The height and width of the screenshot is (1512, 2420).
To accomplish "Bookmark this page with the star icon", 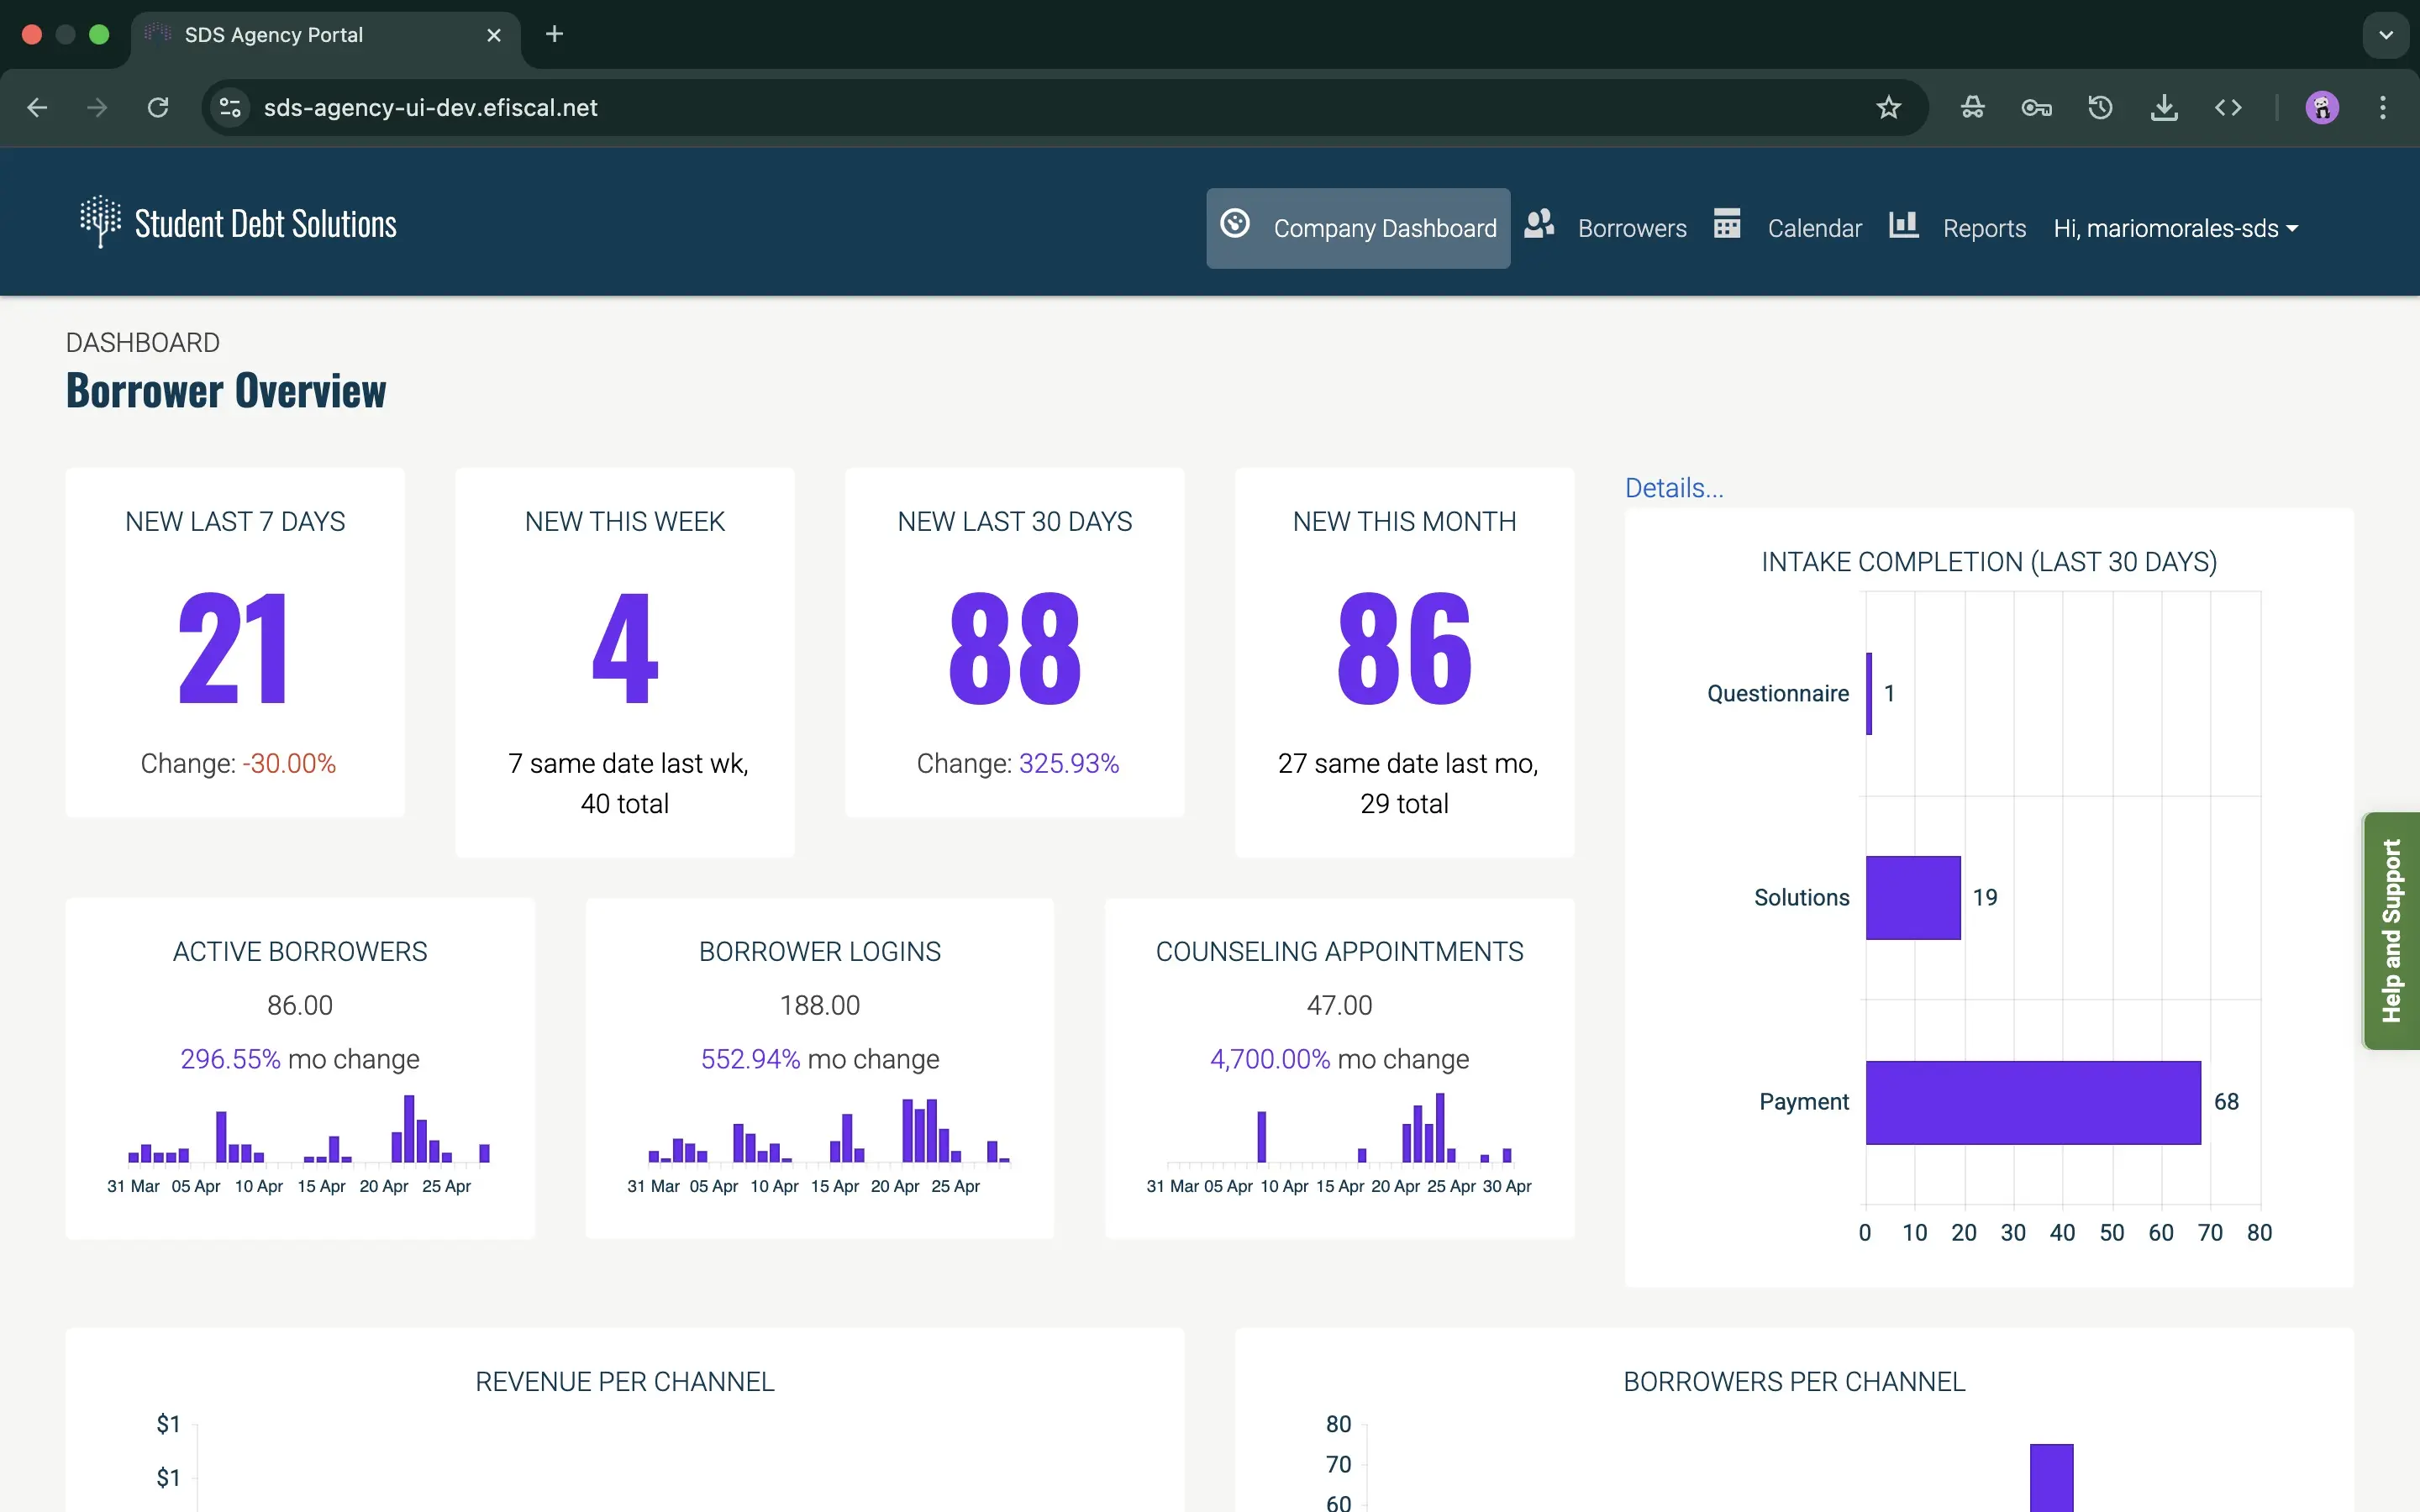I will tap(1888, 108).
